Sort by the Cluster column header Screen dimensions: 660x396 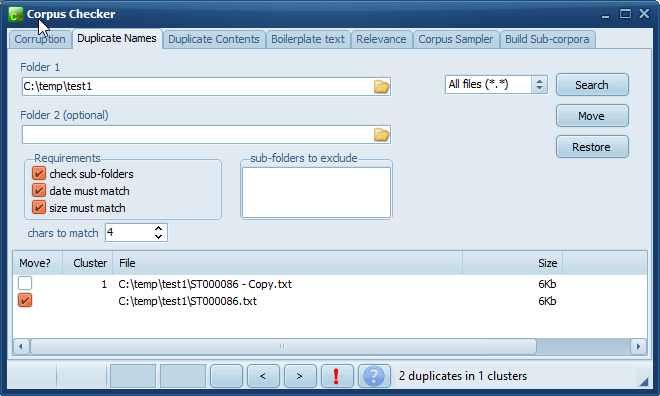point(88,263)
